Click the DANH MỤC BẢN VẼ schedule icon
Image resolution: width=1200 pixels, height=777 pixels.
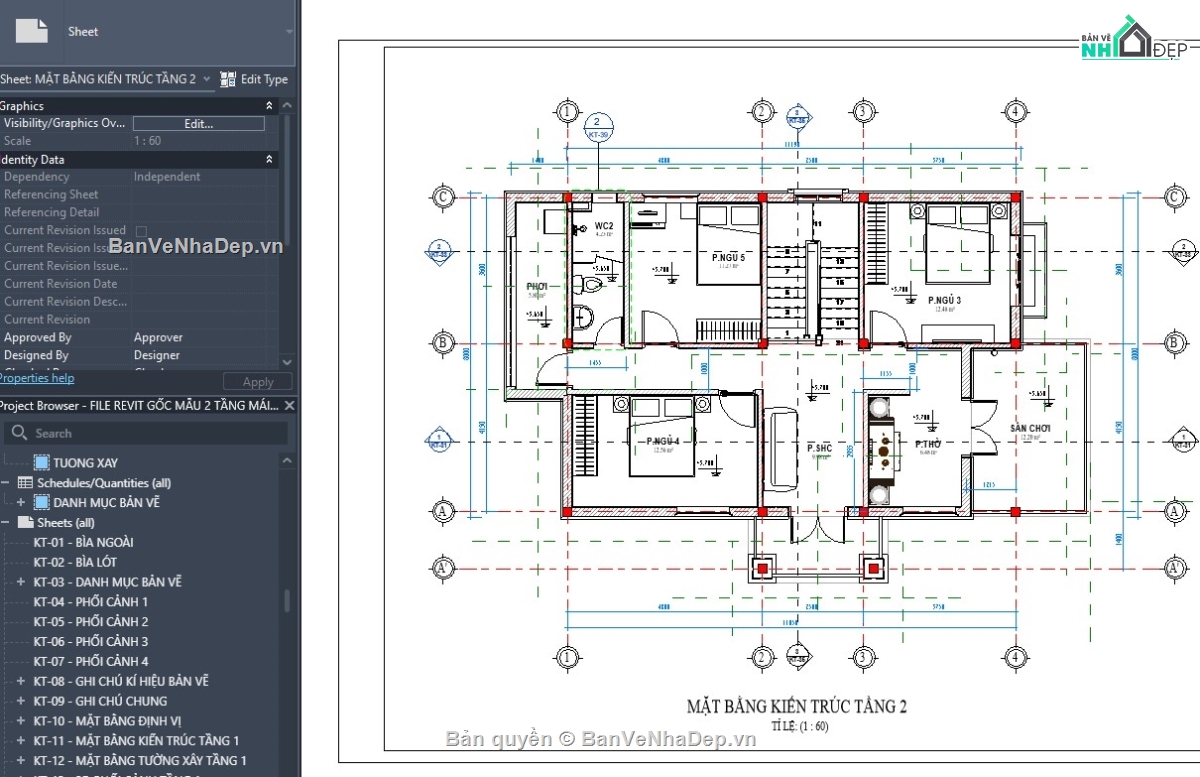(x=41, y=502)
